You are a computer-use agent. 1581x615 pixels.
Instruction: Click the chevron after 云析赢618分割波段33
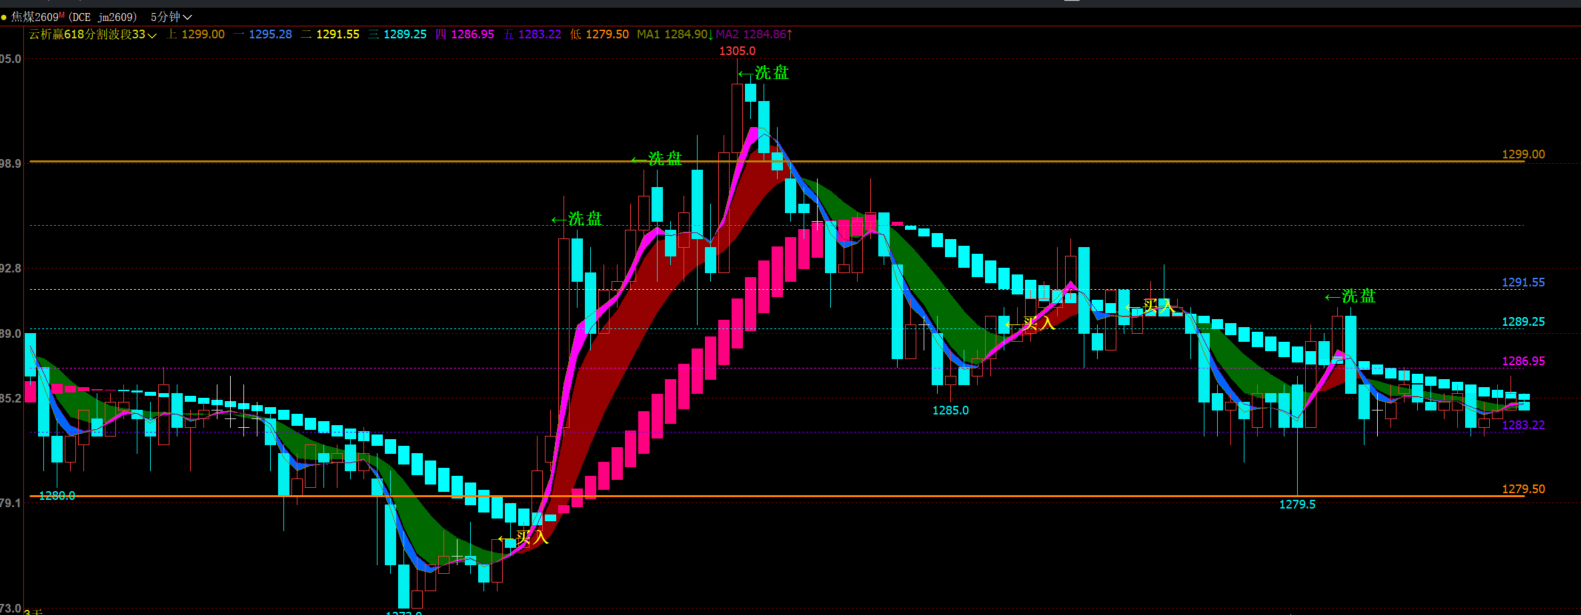(152, 35)
